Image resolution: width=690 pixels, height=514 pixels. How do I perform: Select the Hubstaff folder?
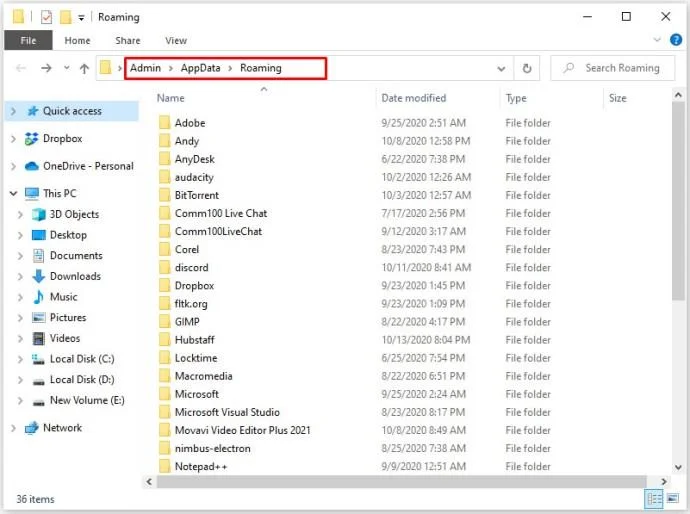tap(195, 340)
